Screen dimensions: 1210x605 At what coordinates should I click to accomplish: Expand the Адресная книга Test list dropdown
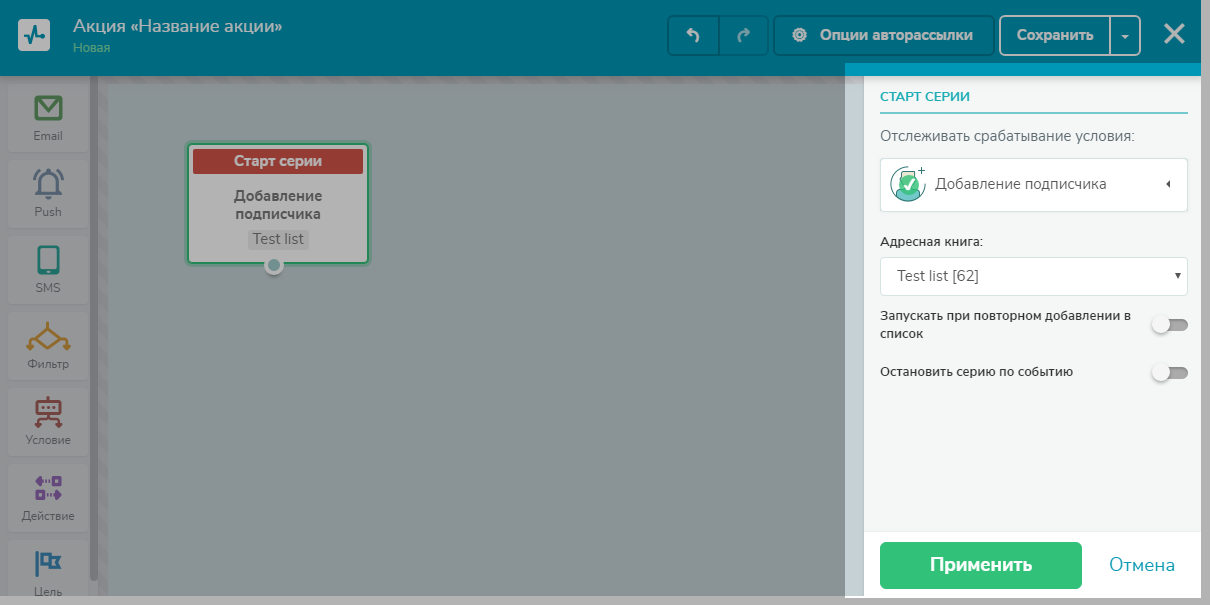point(1033,276)
